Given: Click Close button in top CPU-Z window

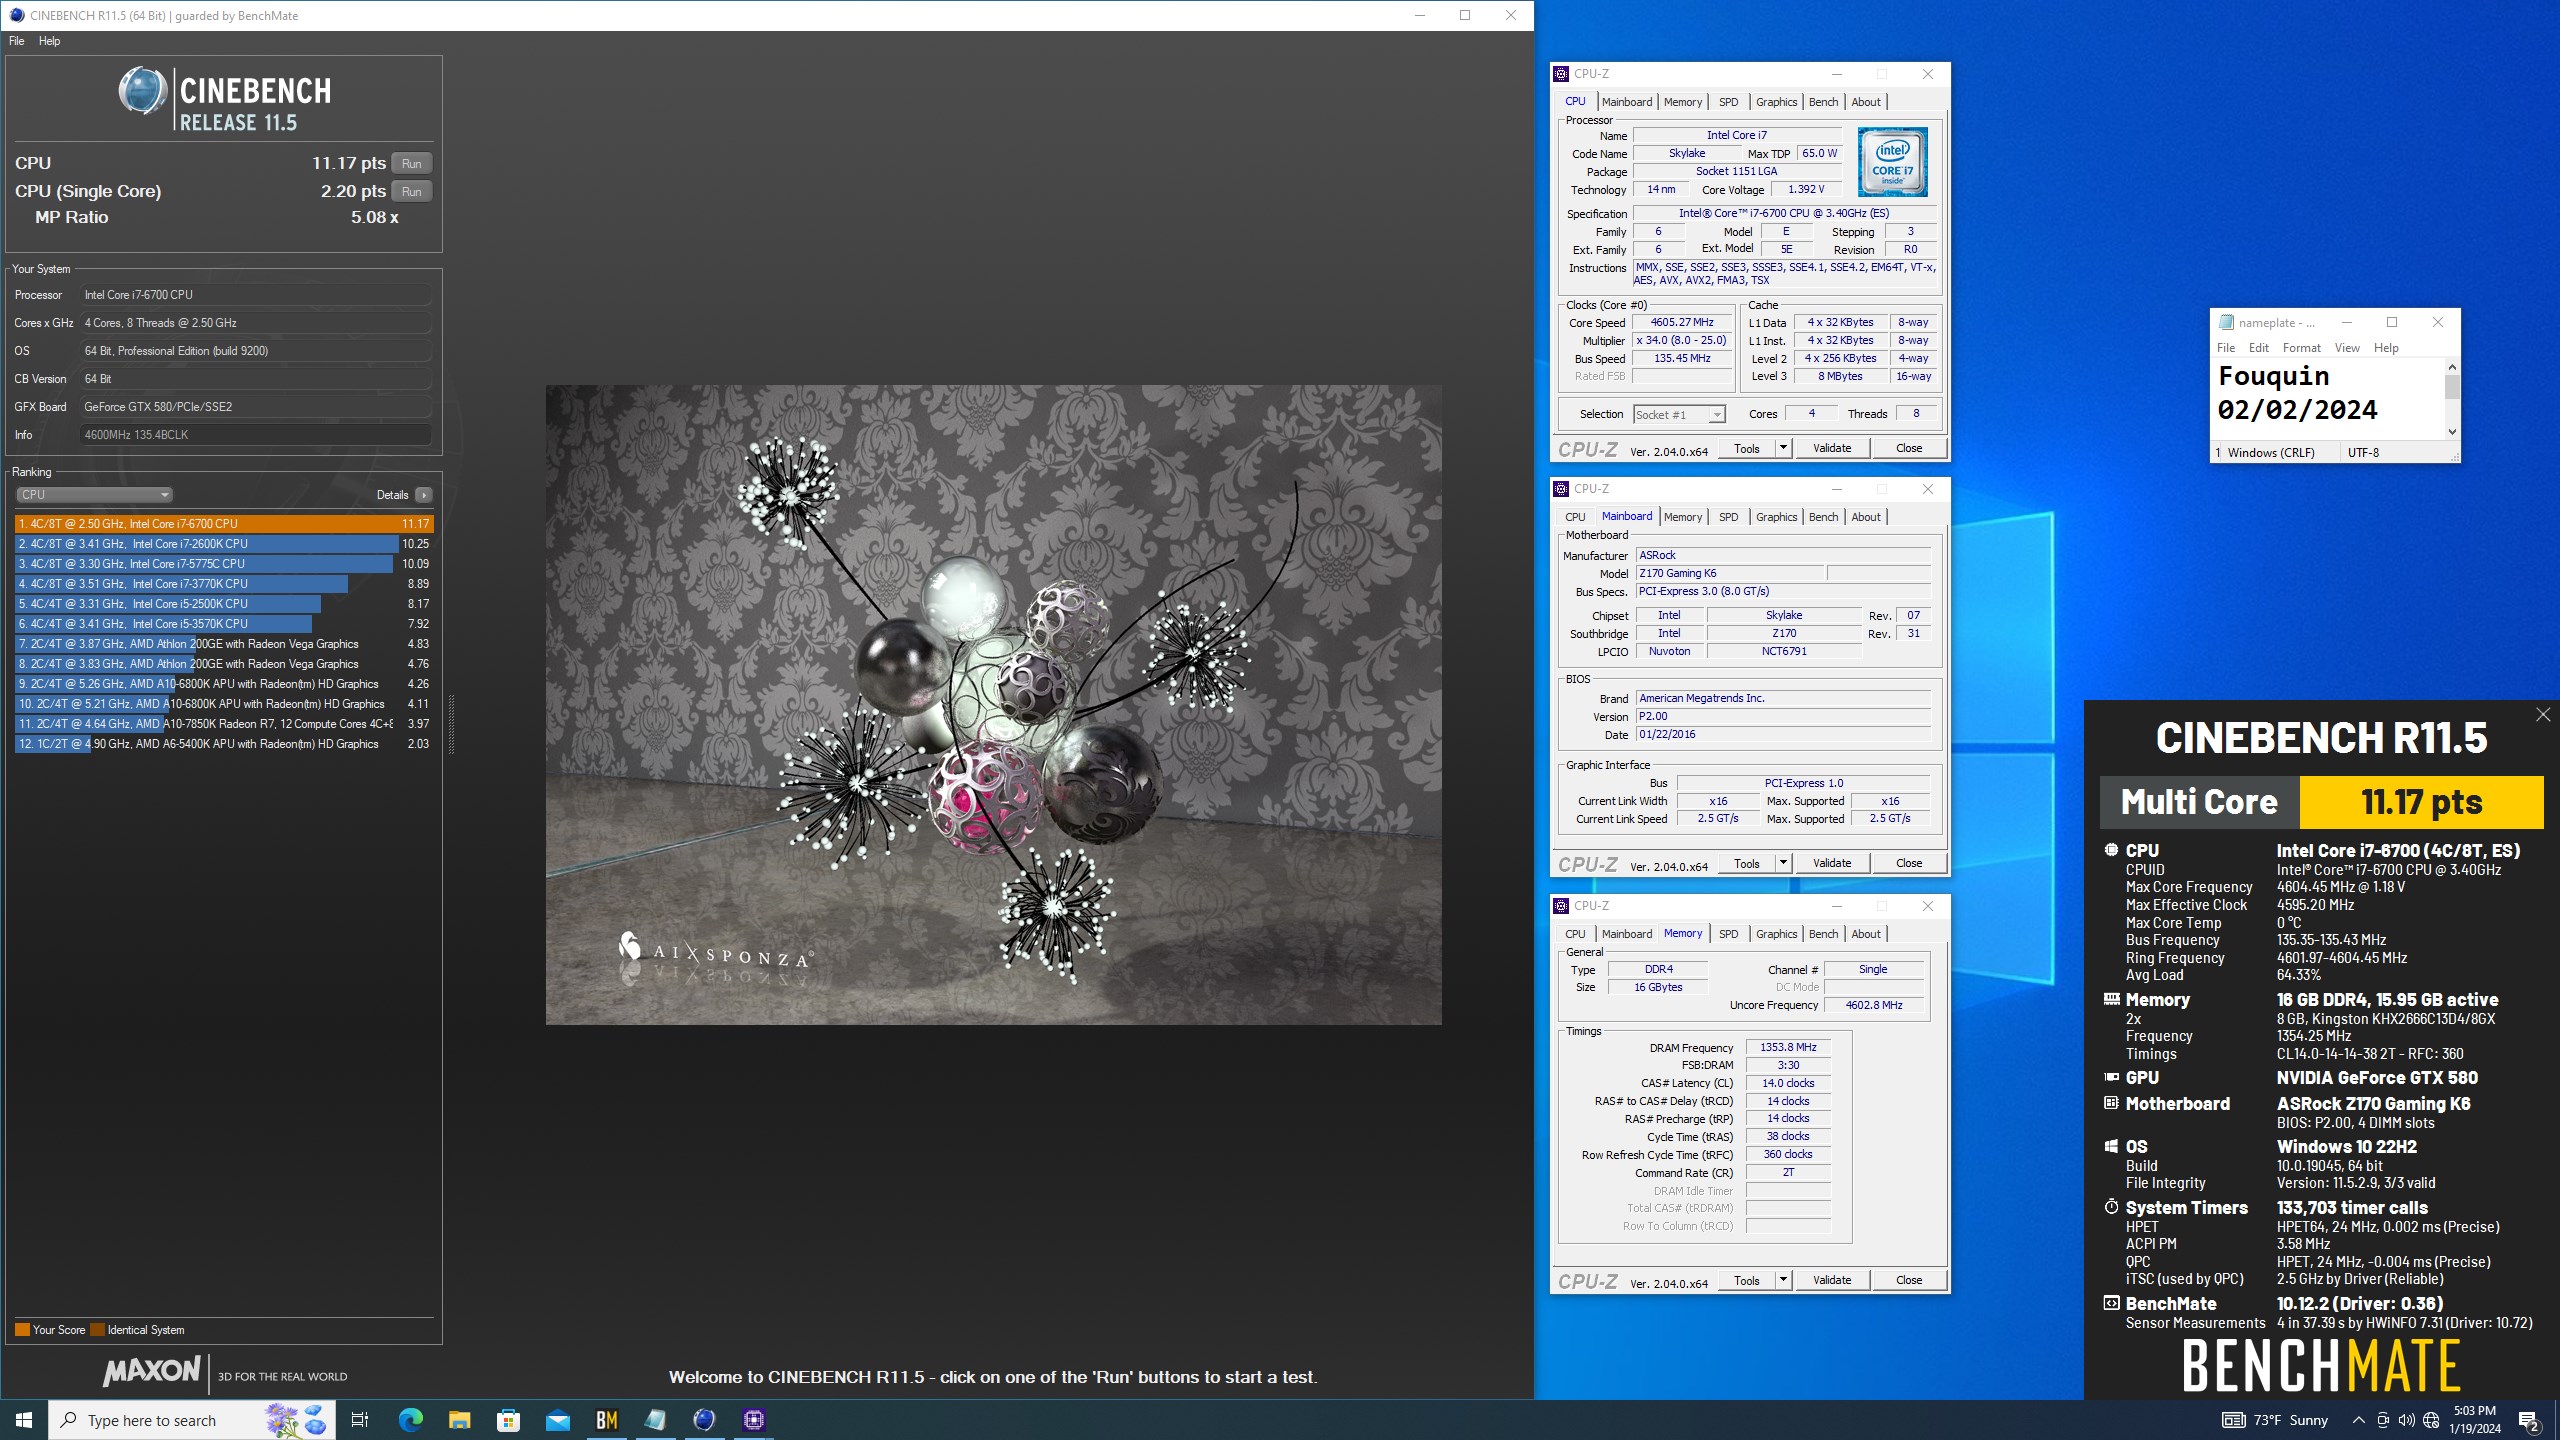Looking at the screenshot, I should (1909, 448).
